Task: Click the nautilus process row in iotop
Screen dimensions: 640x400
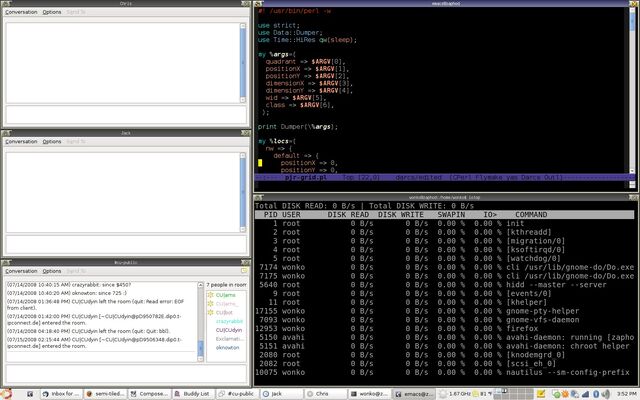Action: pos(444,372)
